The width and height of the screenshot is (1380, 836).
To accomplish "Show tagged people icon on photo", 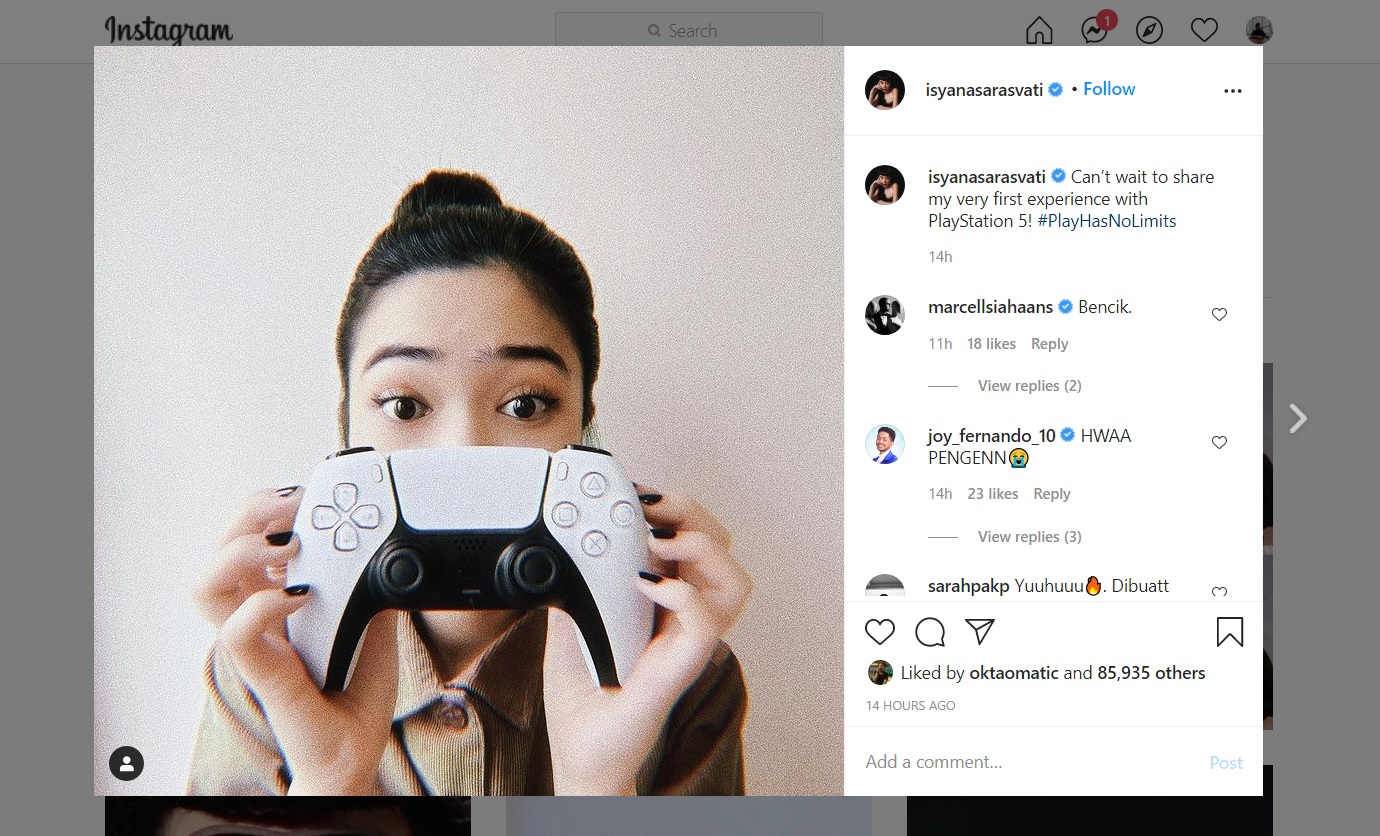I will [126, 764].
